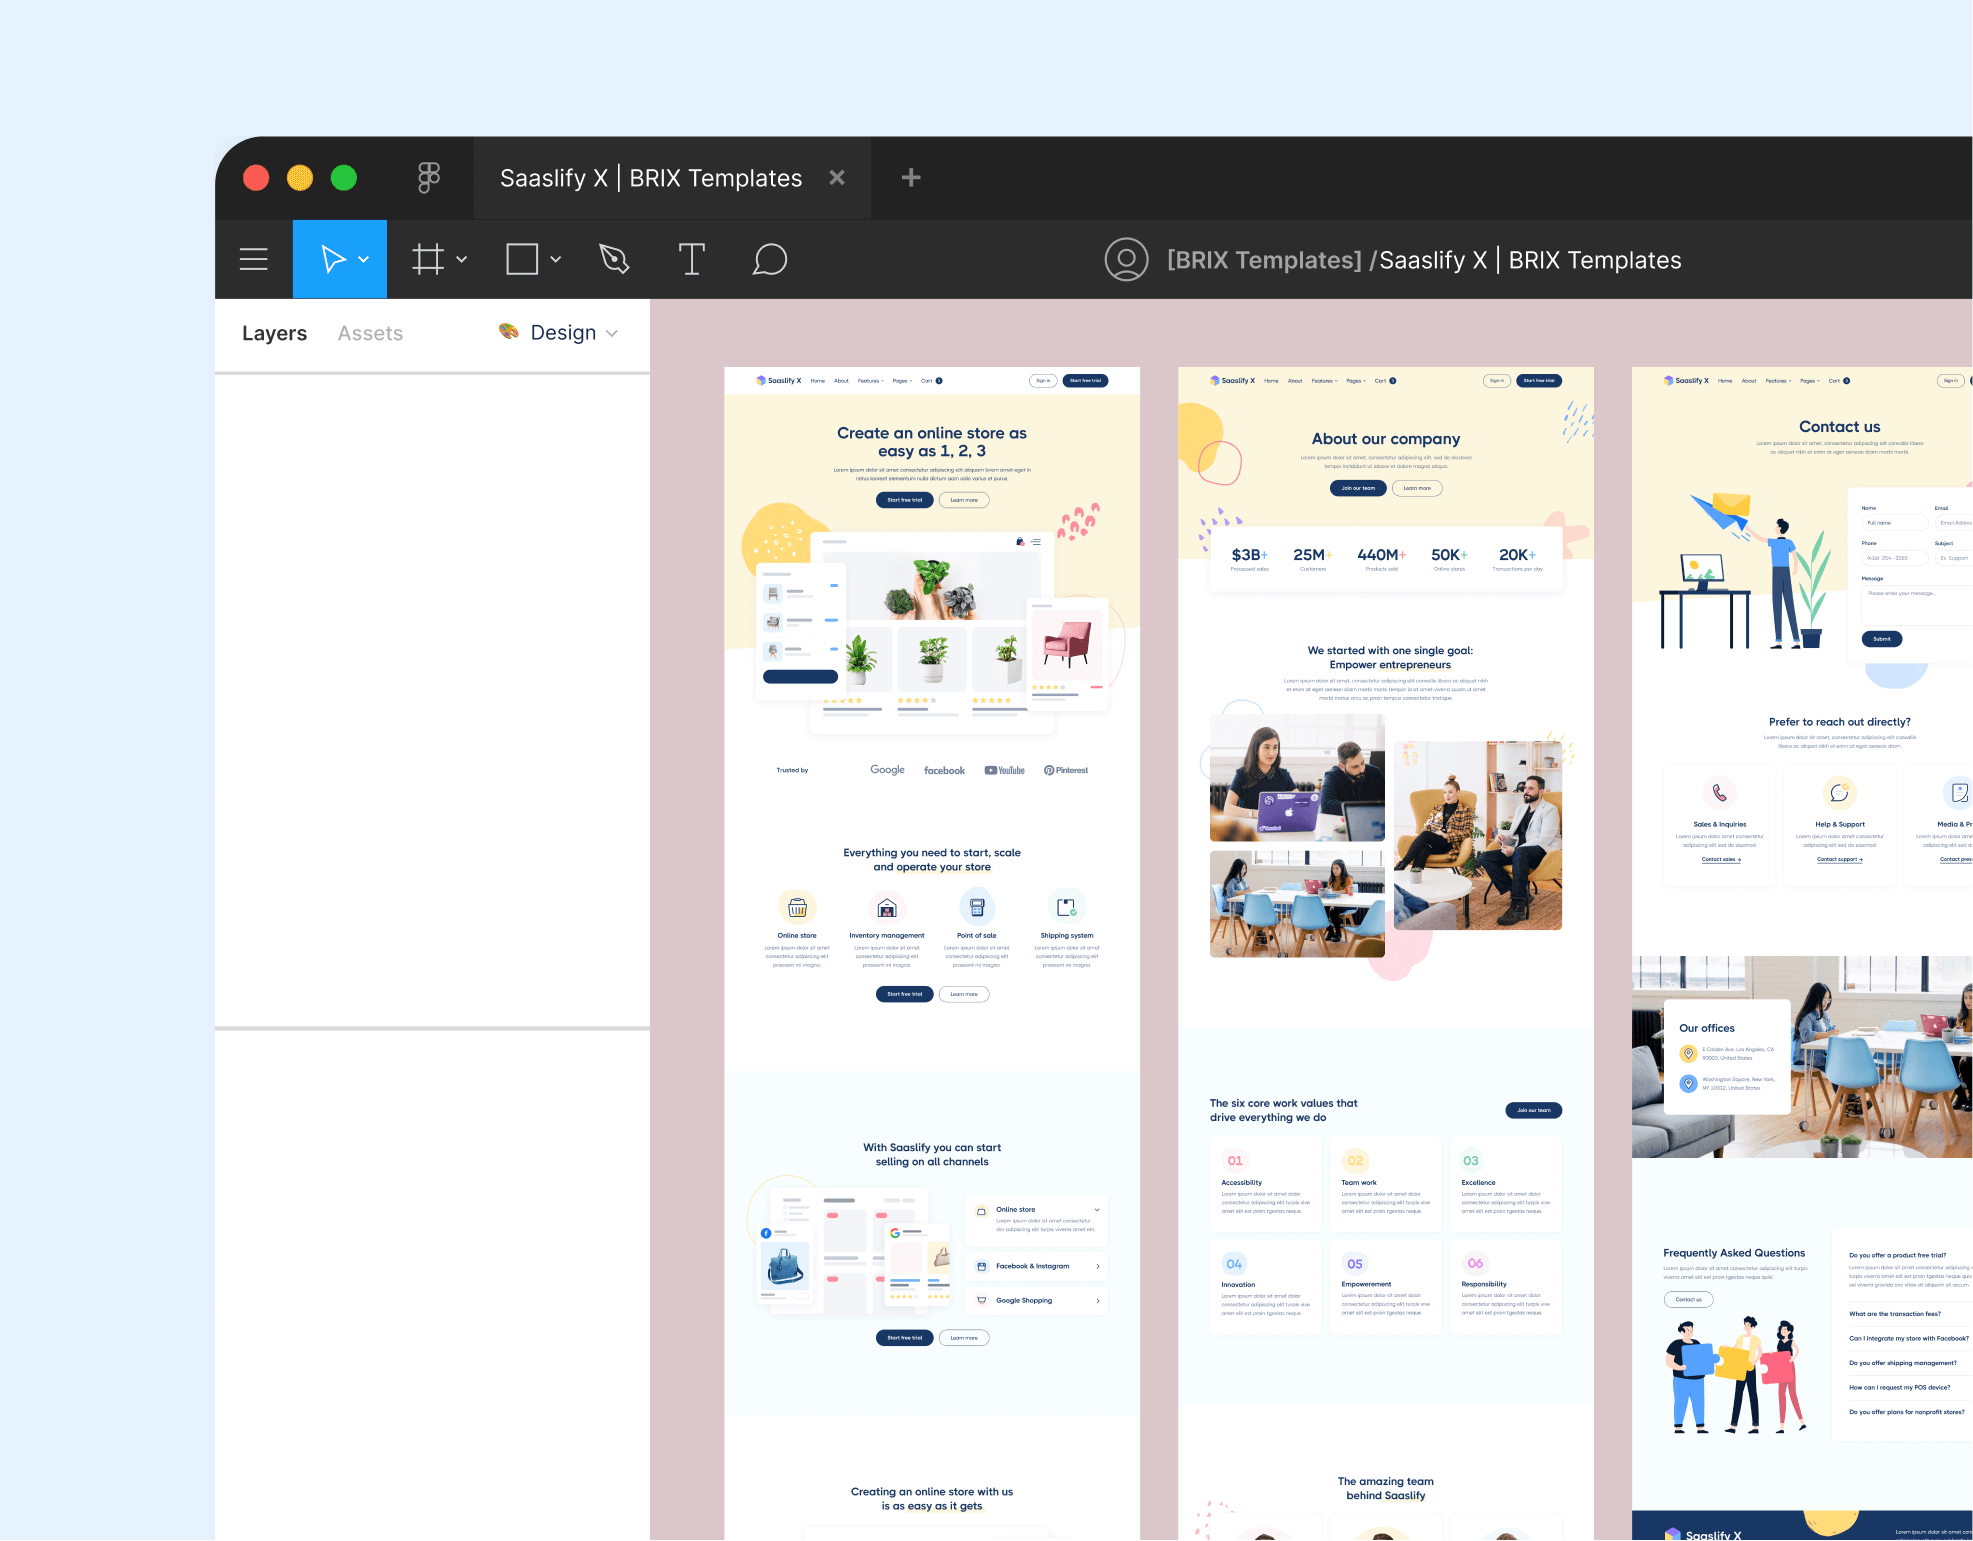The image size is (1973, 1541).
Task: Select the Rectangle shape tool
Action: [x=521, y=259]
